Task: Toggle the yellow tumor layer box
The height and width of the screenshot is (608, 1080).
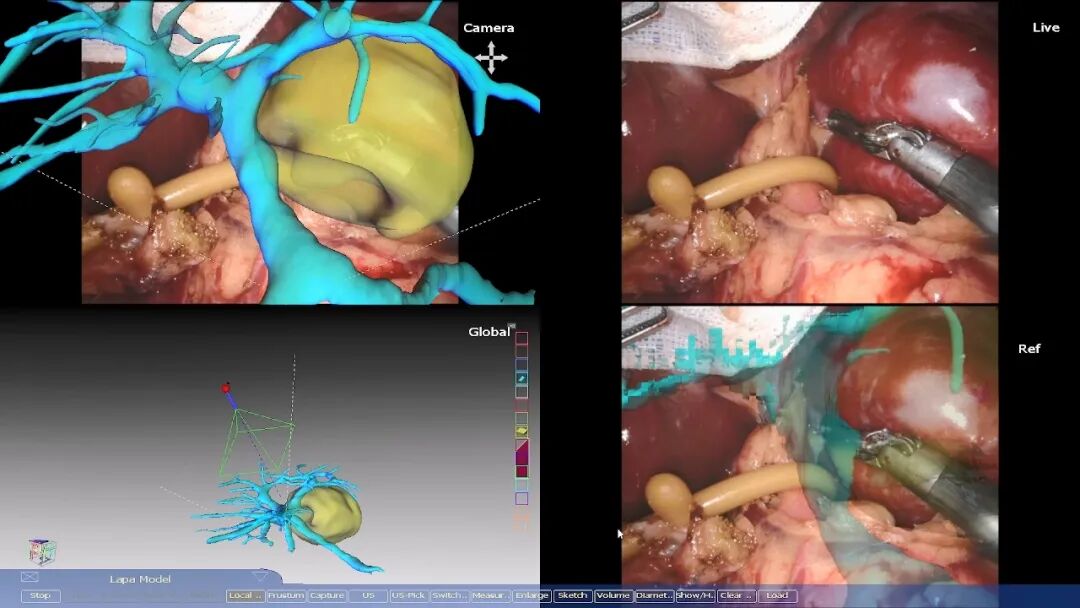Action: [x=521, y=431]
